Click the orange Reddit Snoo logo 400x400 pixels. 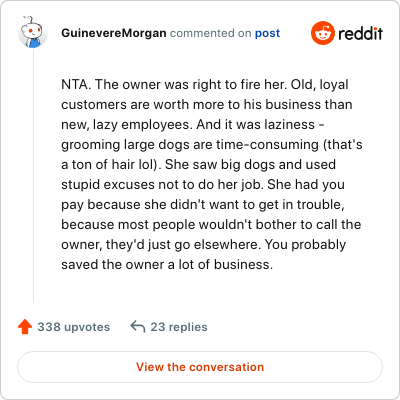click(322, 33)
